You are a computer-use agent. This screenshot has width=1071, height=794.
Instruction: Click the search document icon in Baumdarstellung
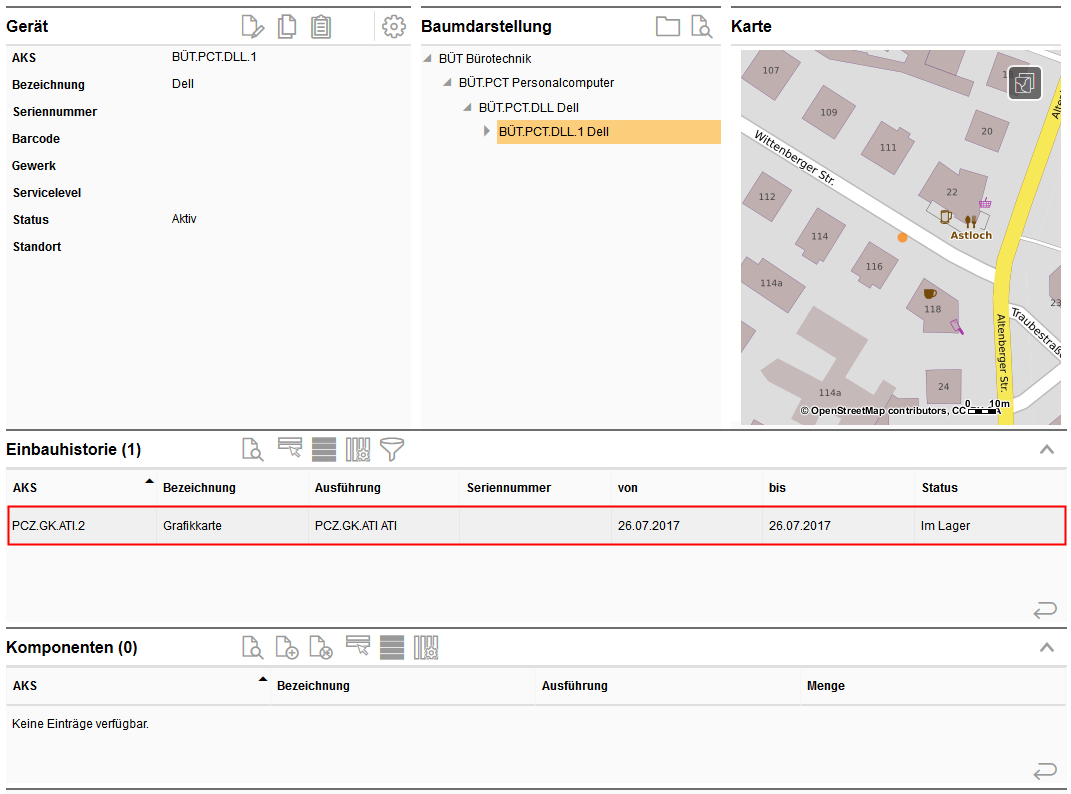702,27
